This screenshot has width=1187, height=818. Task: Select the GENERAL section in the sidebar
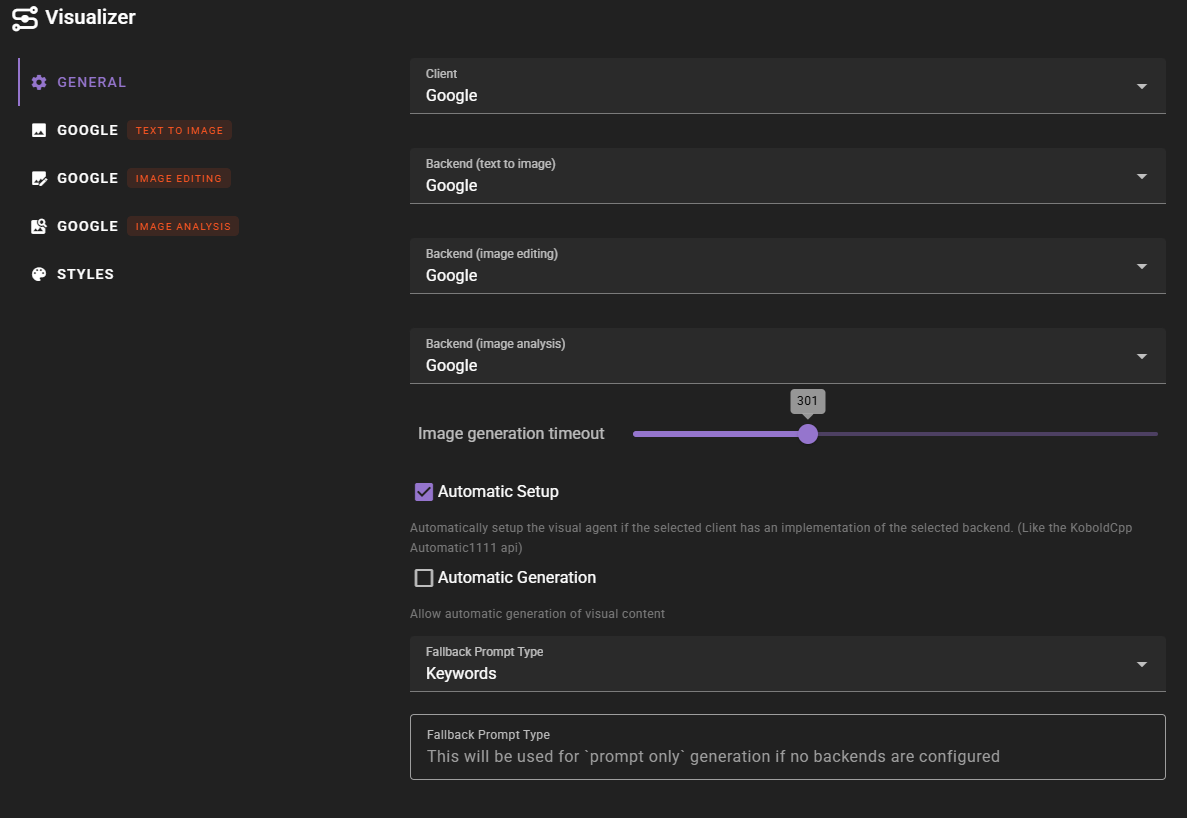point(90,82)
